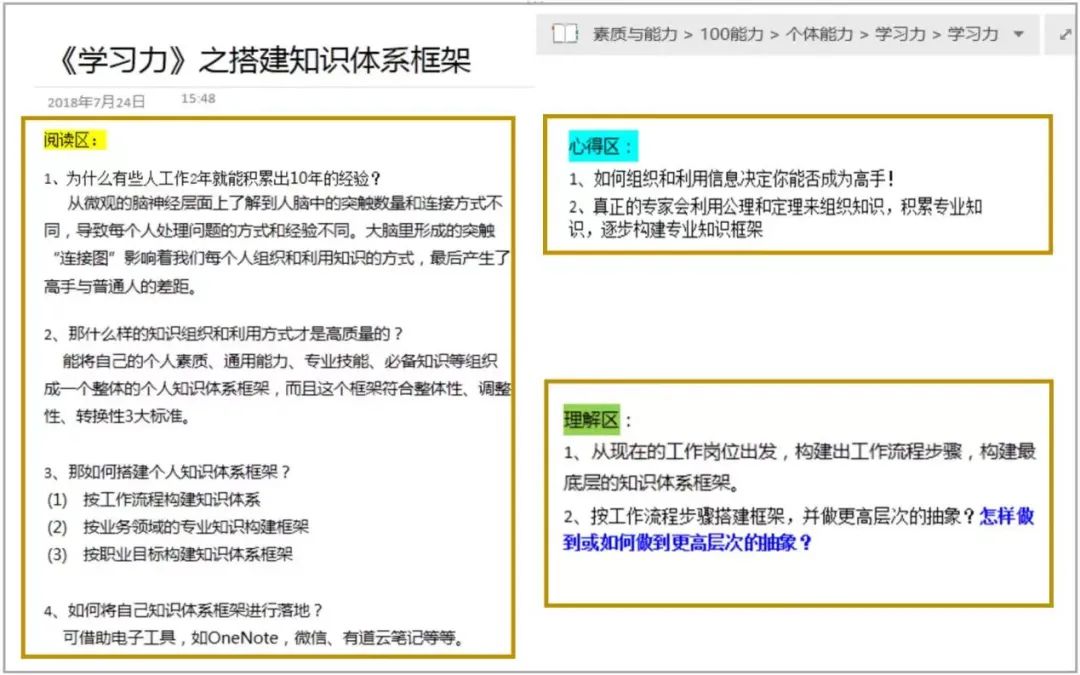This screenshot has height=675, width=1080.
Task: Click the note time 15:48
Action: 198,99
